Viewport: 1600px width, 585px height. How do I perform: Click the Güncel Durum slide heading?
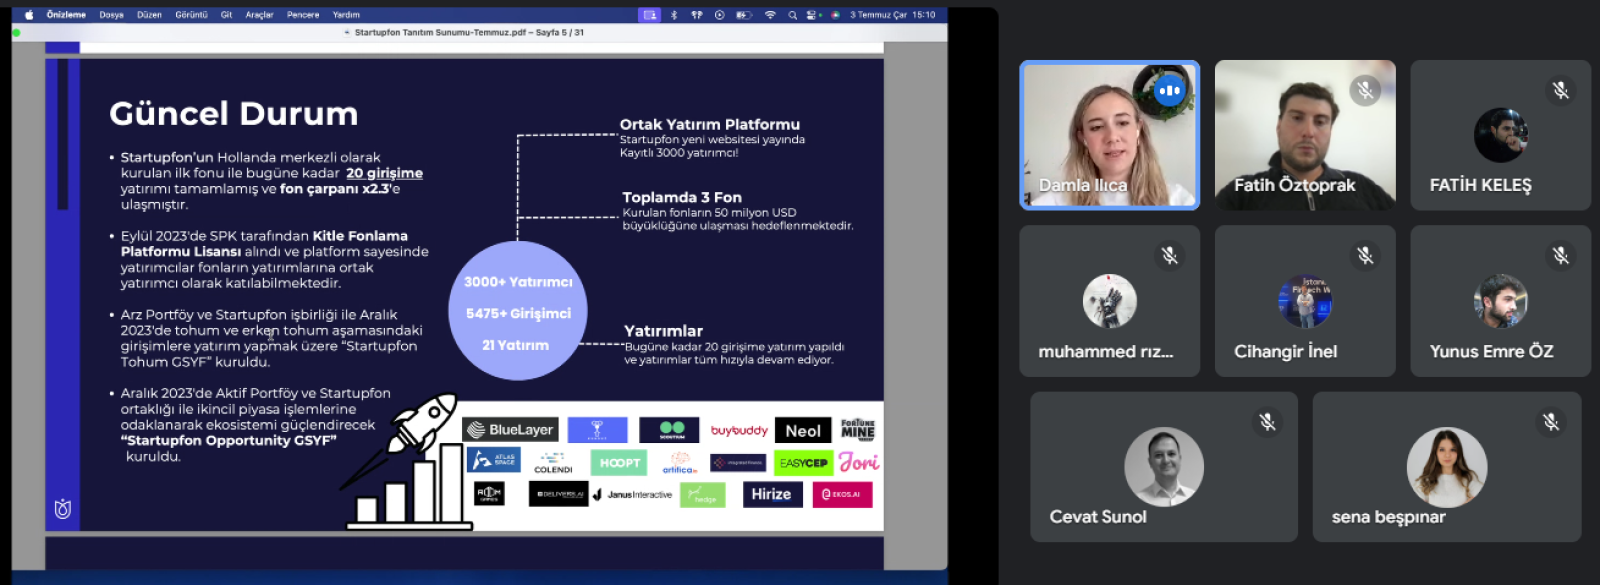coord(233,114)
